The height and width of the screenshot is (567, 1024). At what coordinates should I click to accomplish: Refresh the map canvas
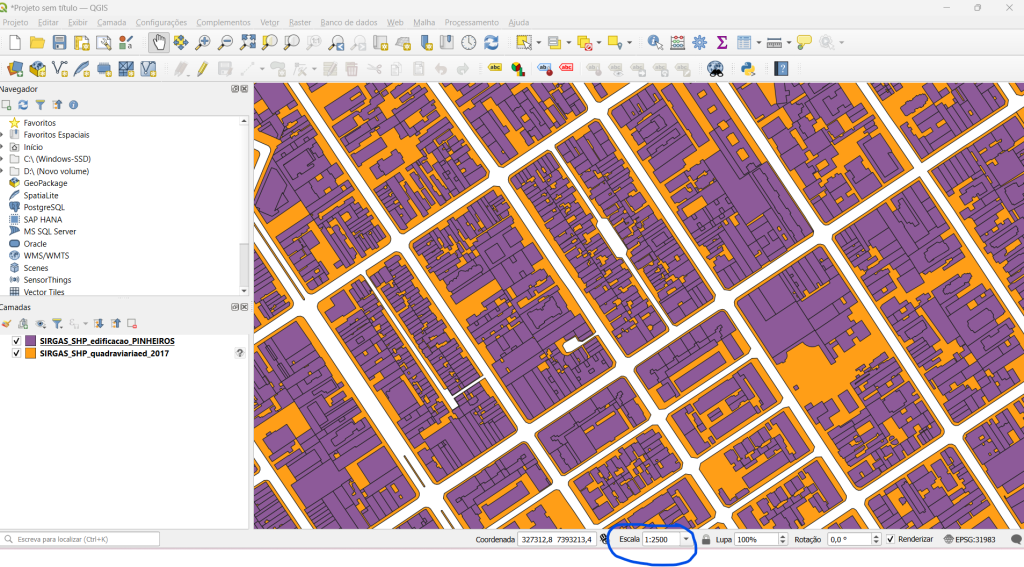tap(491, 43)
